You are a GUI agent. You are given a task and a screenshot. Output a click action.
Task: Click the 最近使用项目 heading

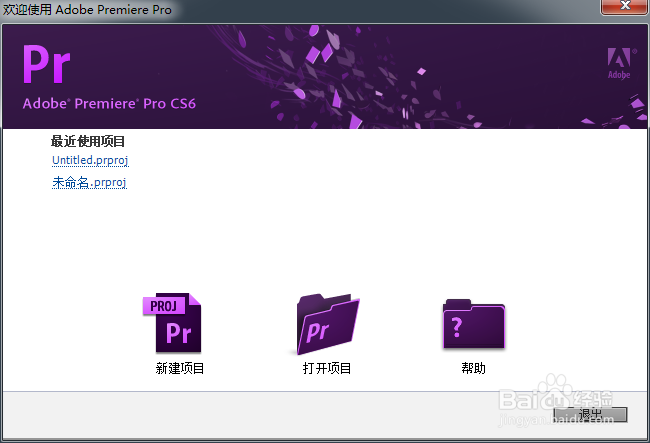point(88,141)
